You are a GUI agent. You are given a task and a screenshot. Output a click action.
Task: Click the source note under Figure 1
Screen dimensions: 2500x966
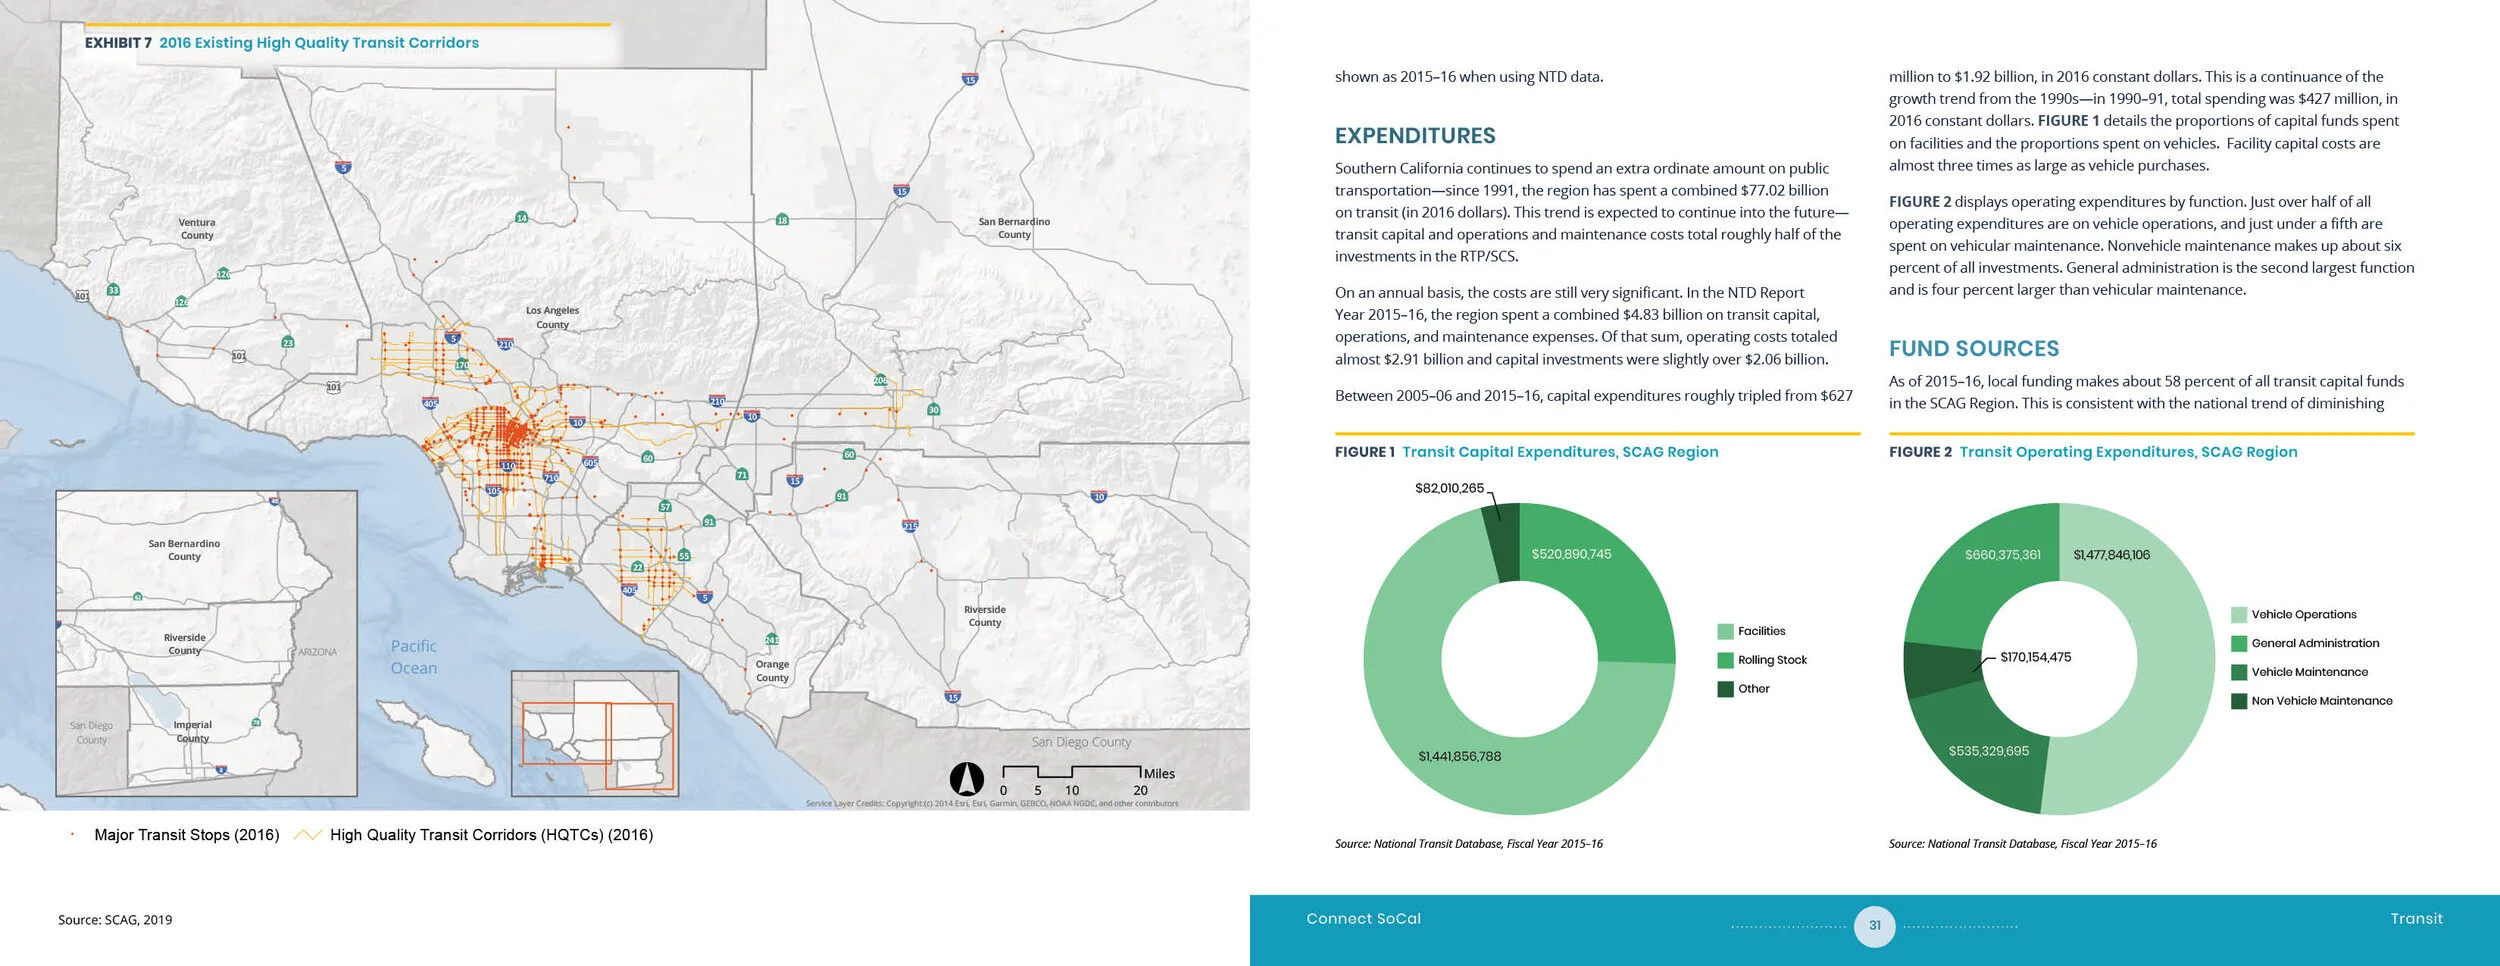pos(1468,844)
